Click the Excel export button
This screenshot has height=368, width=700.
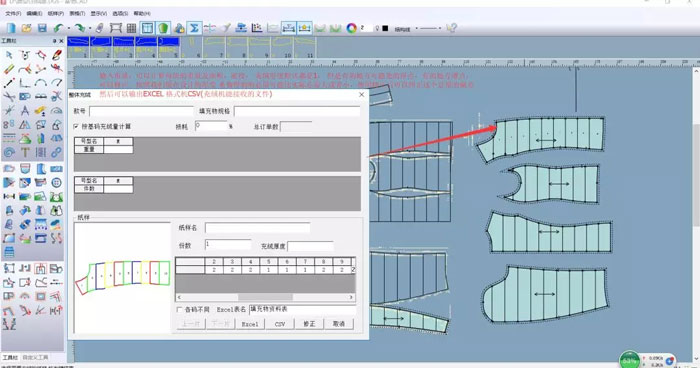coord(250,324)
